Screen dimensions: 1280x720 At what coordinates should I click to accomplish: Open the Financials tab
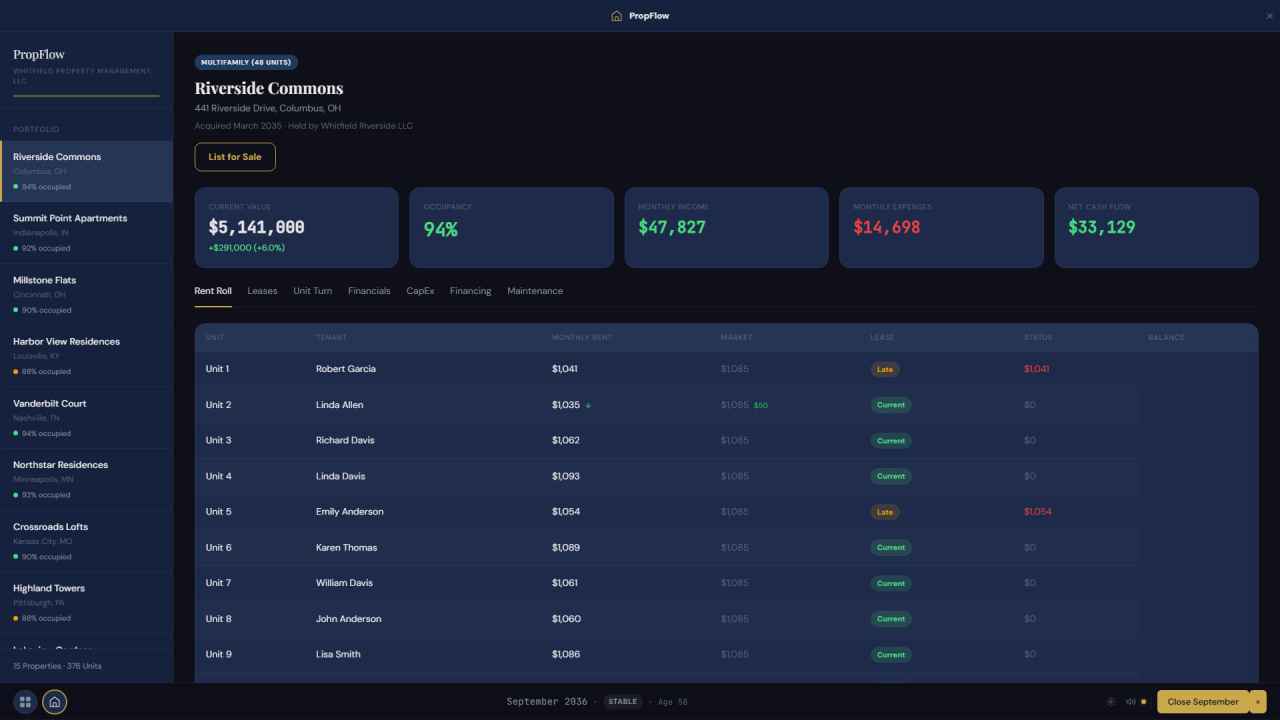[x=369, y=291]
